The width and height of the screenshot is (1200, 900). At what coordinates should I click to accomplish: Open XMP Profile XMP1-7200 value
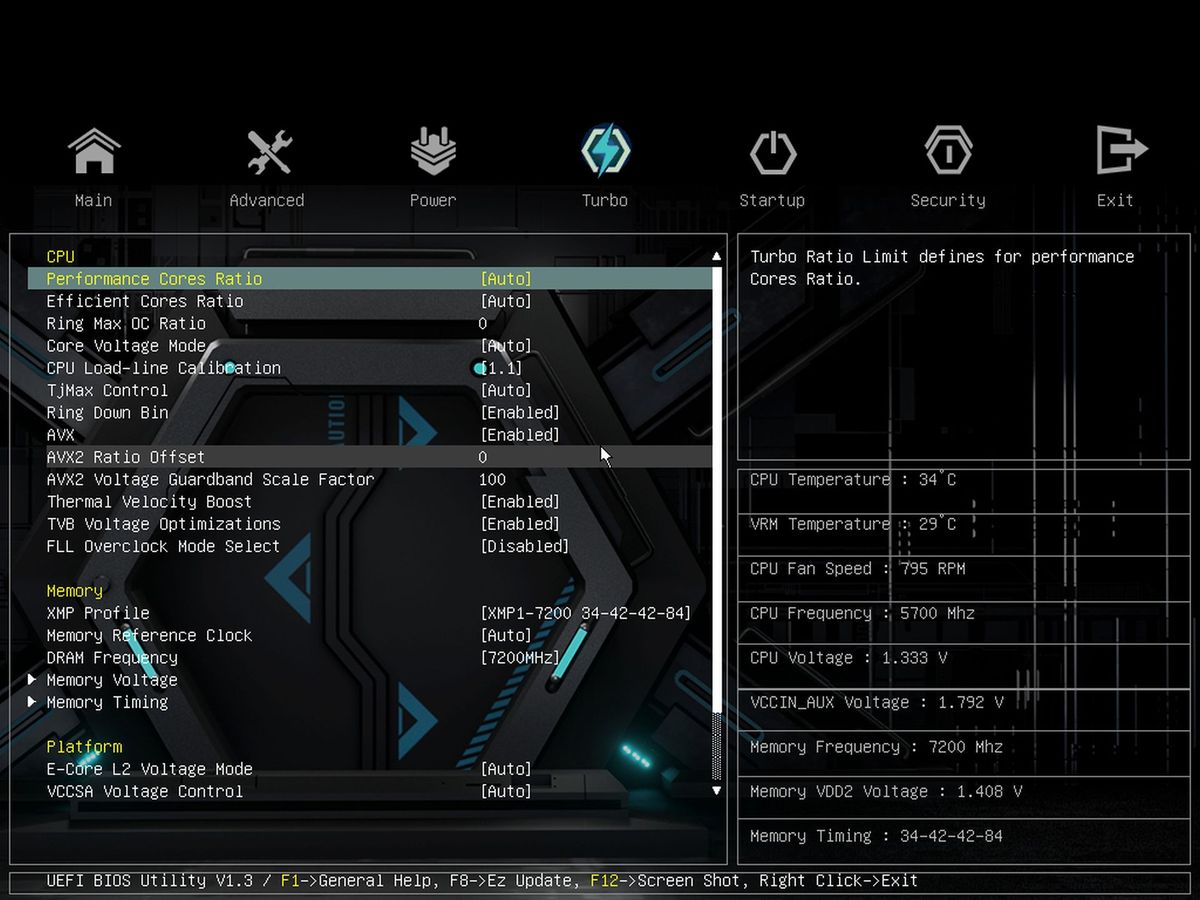(586, 613)
